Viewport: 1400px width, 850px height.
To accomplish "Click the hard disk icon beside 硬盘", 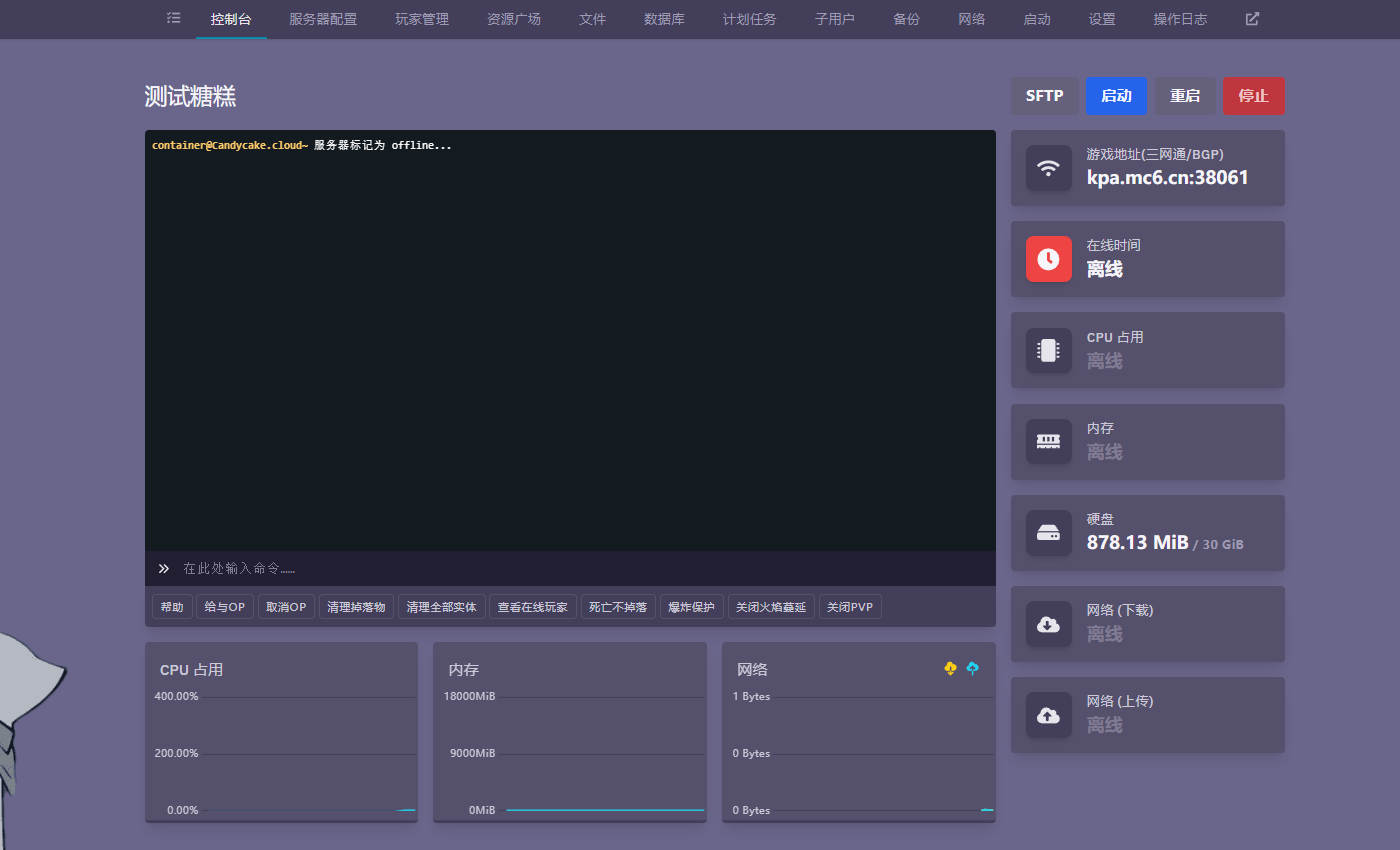I will 1048,533.
